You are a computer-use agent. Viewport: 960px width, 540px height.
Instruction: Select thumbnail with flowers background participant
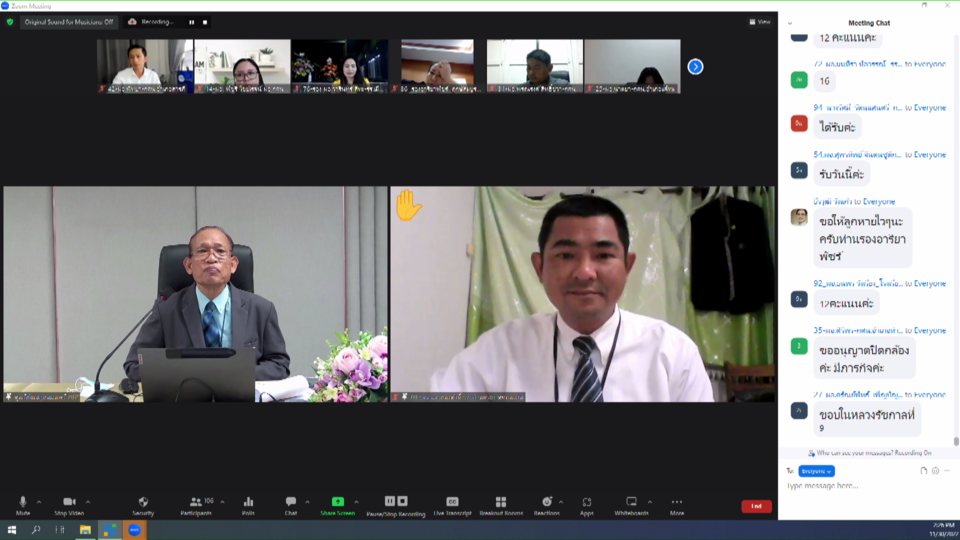340,66
